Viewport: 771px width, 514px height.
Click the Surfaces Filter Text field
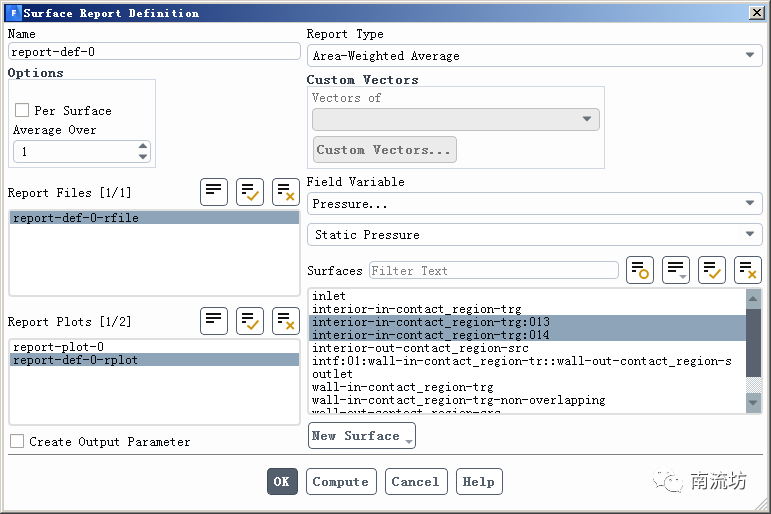[493, 271]
